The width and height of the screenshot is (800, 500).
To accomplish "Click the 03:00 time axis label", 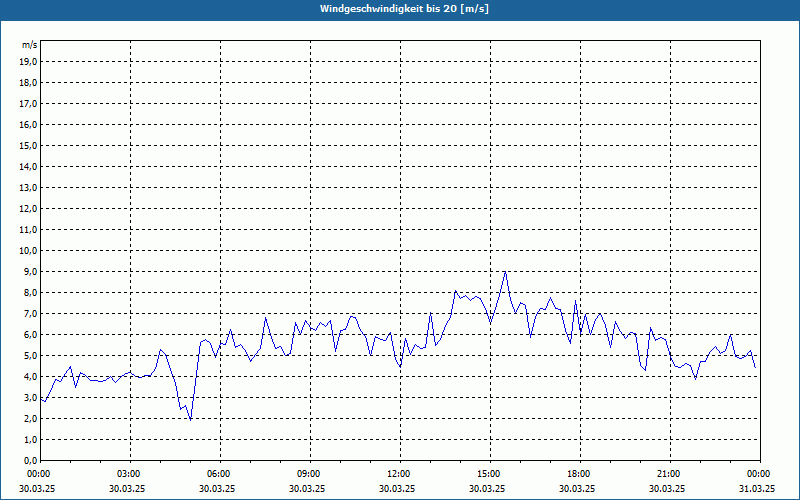I will [x=131, y=474].
